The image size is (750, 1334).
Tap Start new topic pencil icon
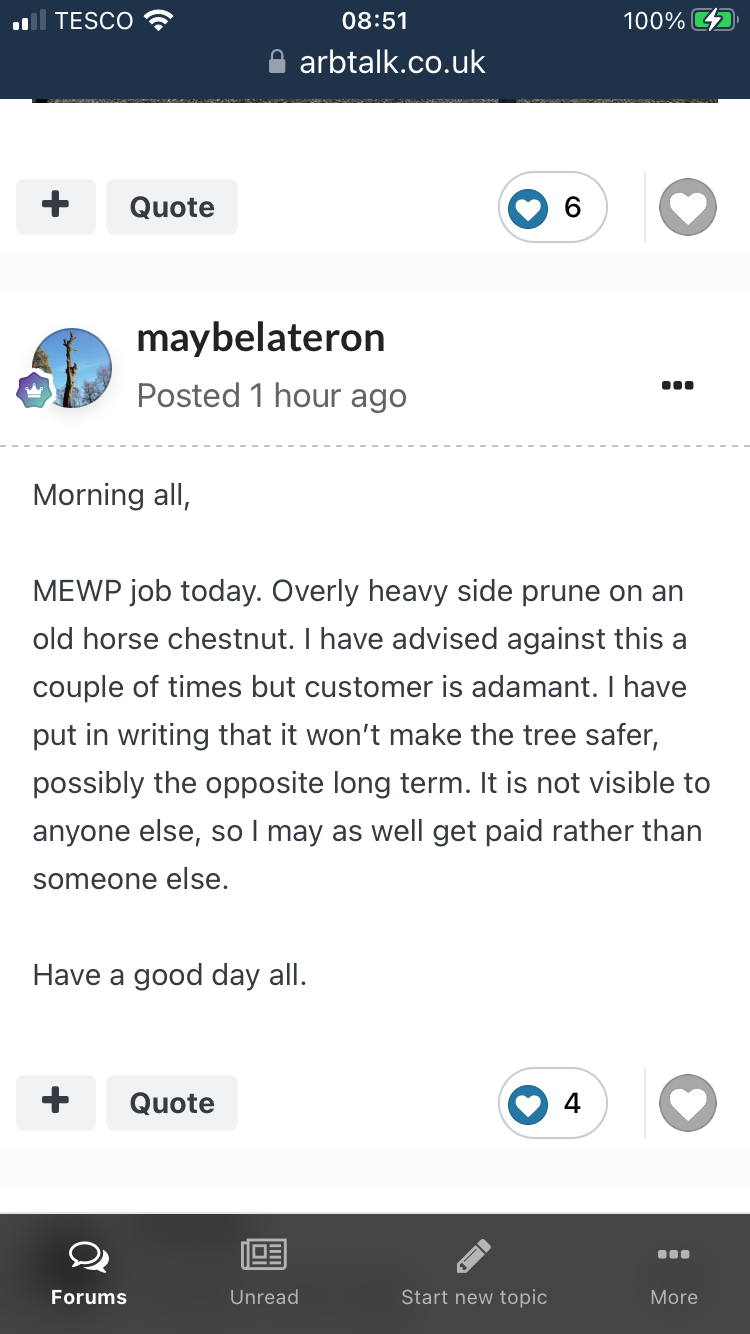[x=474, y=1255]
